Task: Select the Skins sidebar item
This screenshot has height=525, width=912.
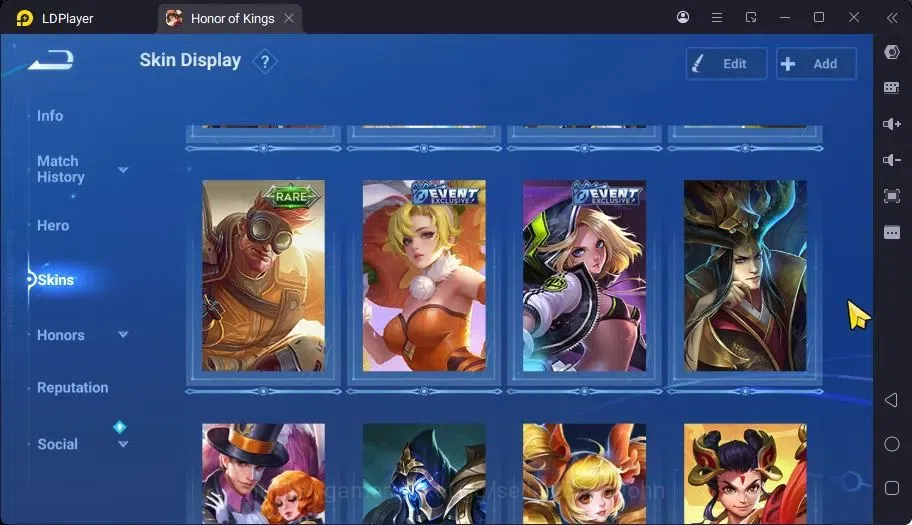Action: pyautogui.click(x=55, y=280)
